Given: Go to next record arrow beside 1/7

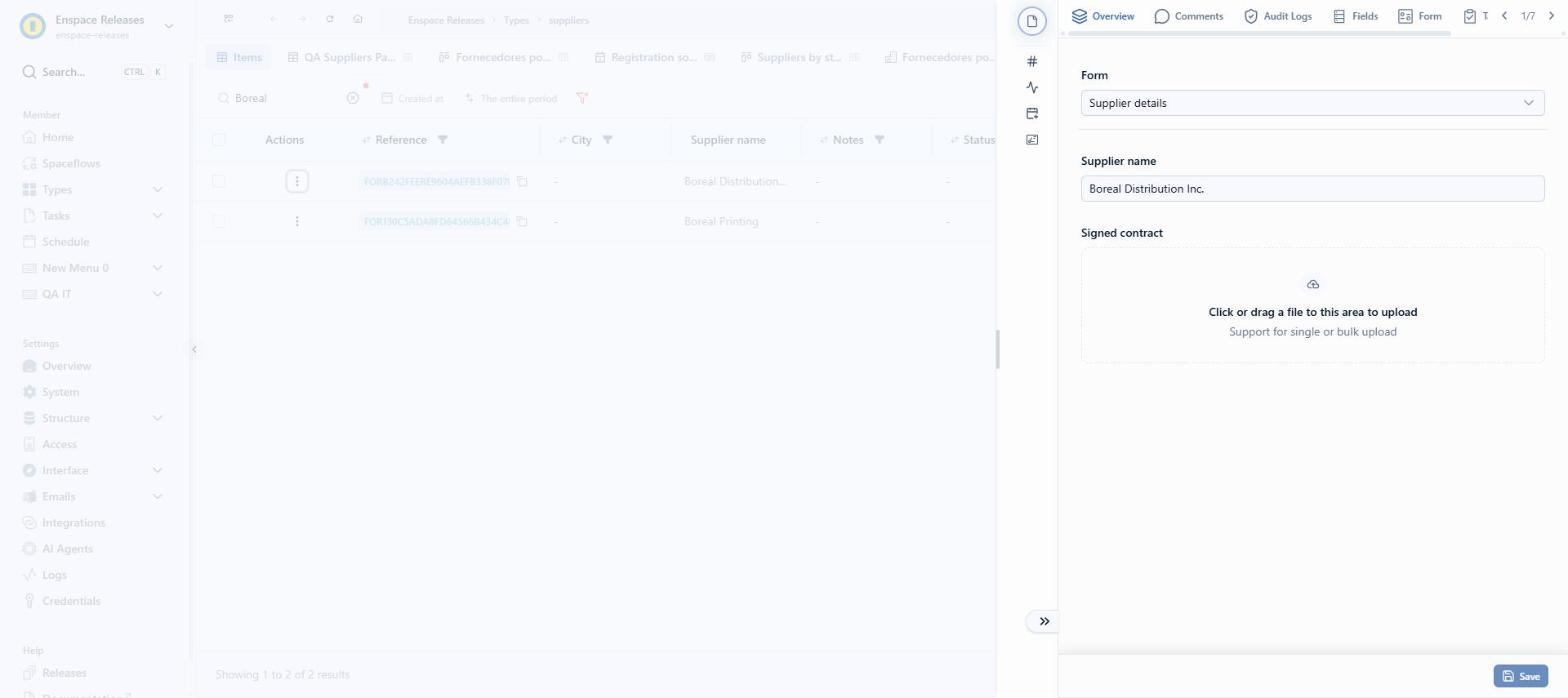Looking at the screenshot, I should [x=1551, y=16].
